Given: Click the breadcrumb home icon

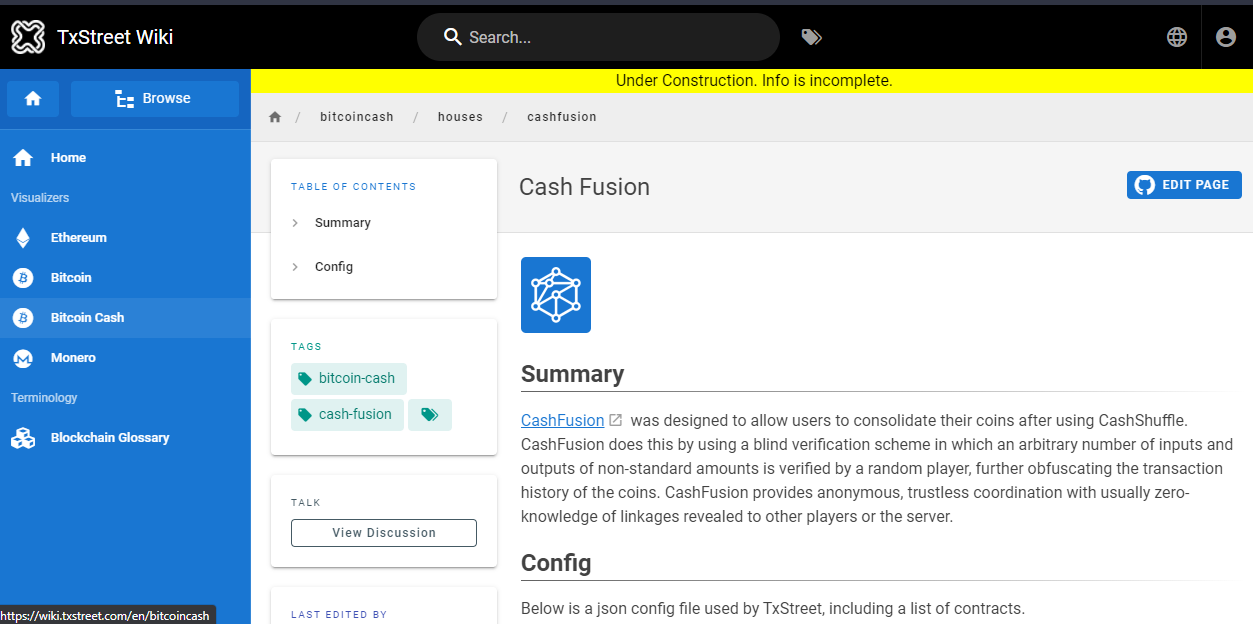Looking at the screenshot, I should [275, 117].
